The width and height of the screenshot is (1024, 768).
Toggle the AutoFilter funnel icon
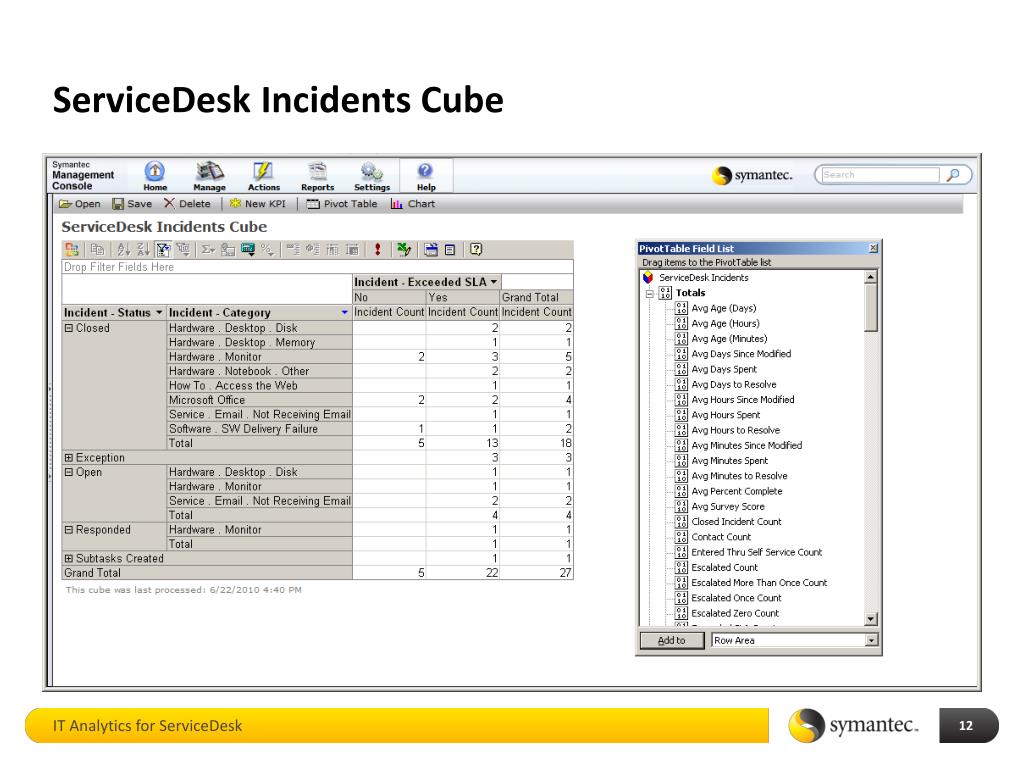(x=163, y=249)
